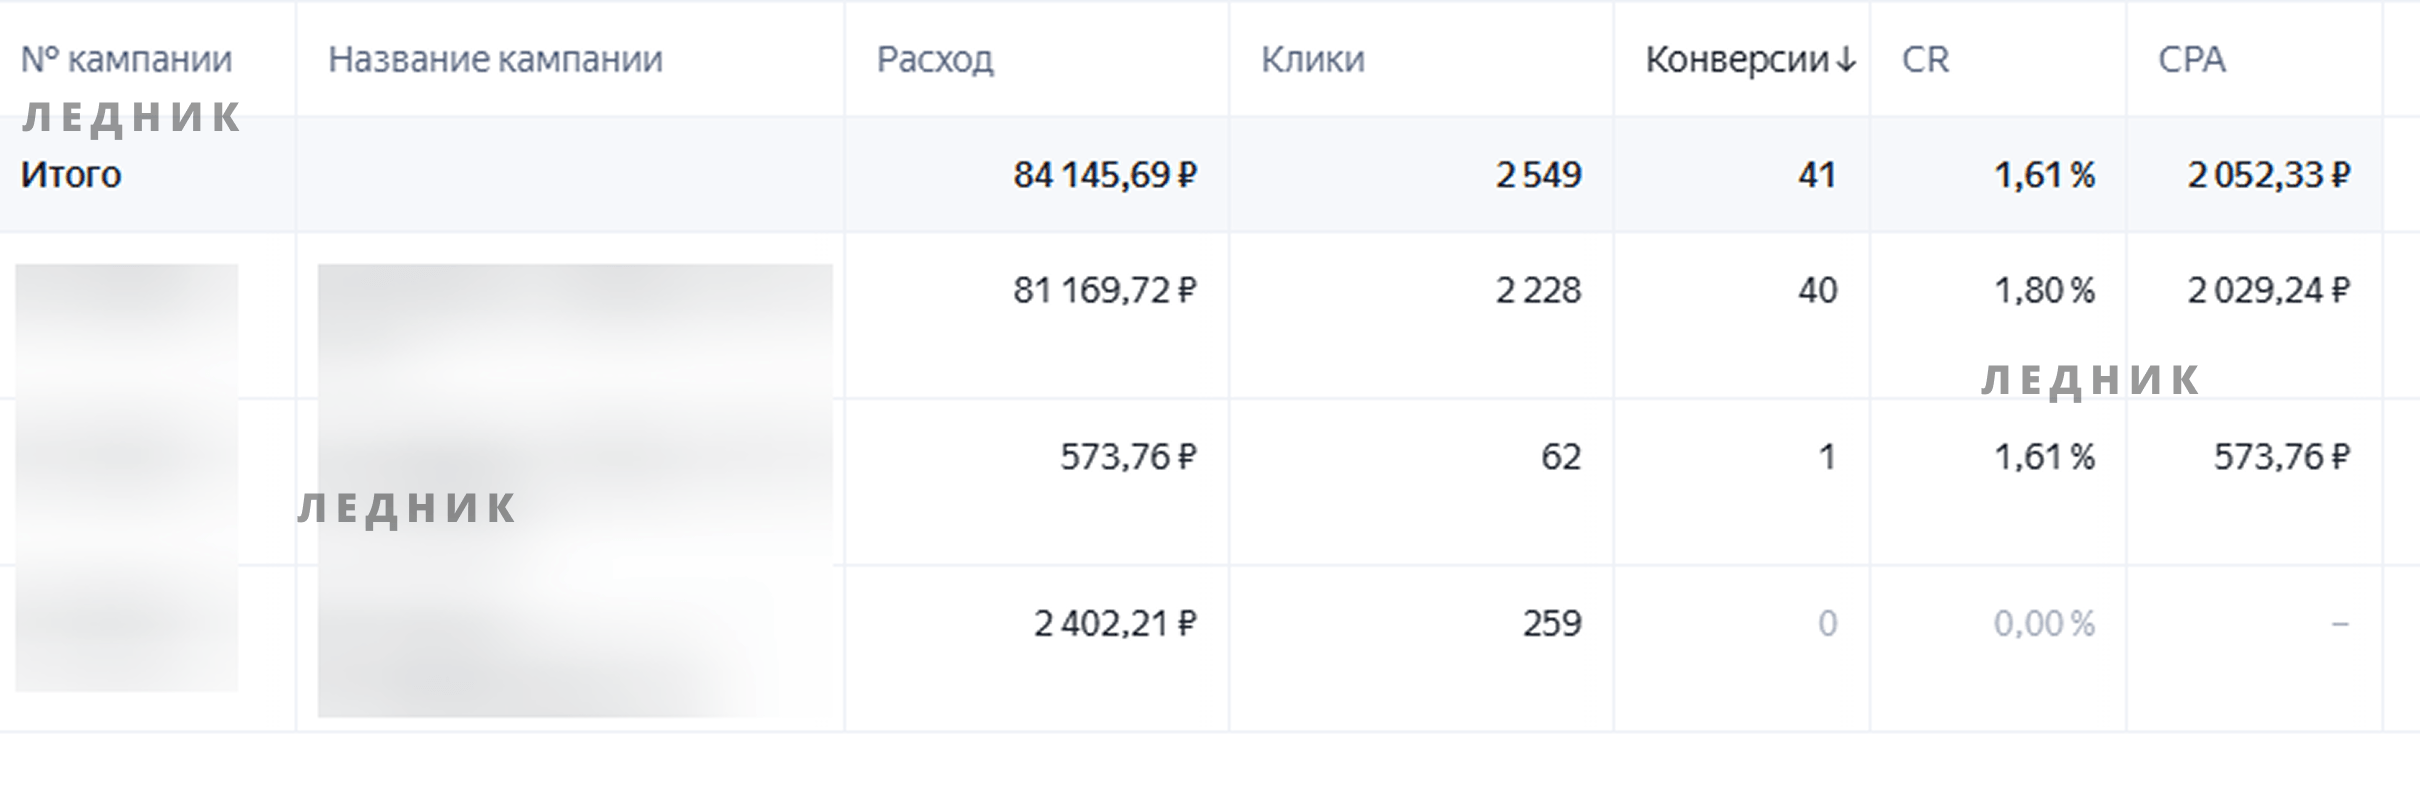Click the Итого row label
The width and height of the screenshot is (2420, 787).
(71, 175)
